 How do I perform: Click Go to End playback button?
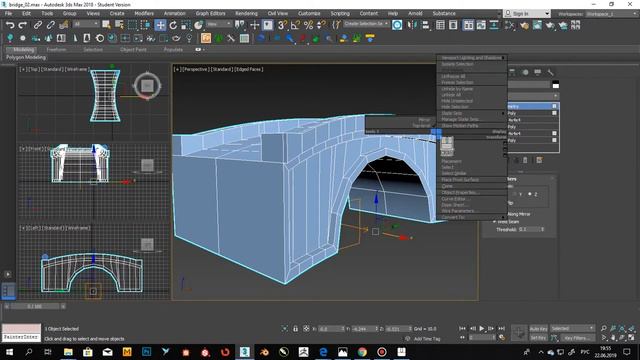pos(502,329)
